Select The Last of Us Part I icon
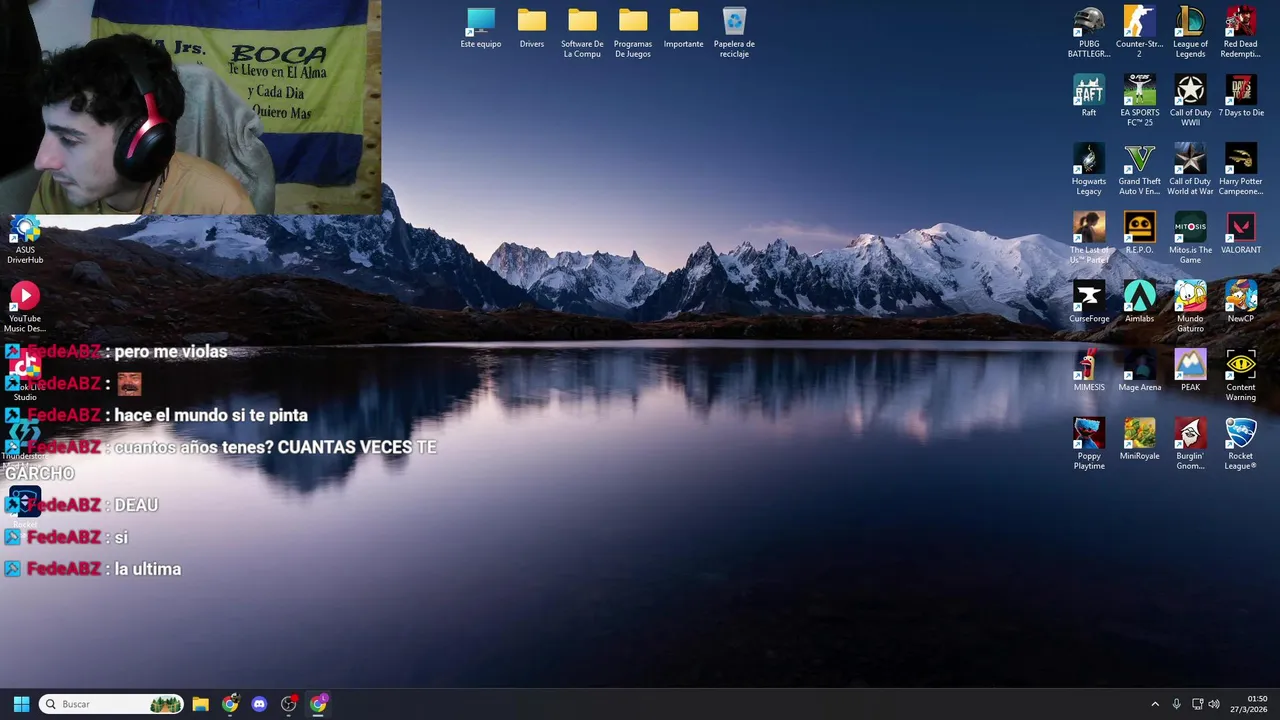The width and height of the screenshot is (1280, 720). coord(1089,238)
